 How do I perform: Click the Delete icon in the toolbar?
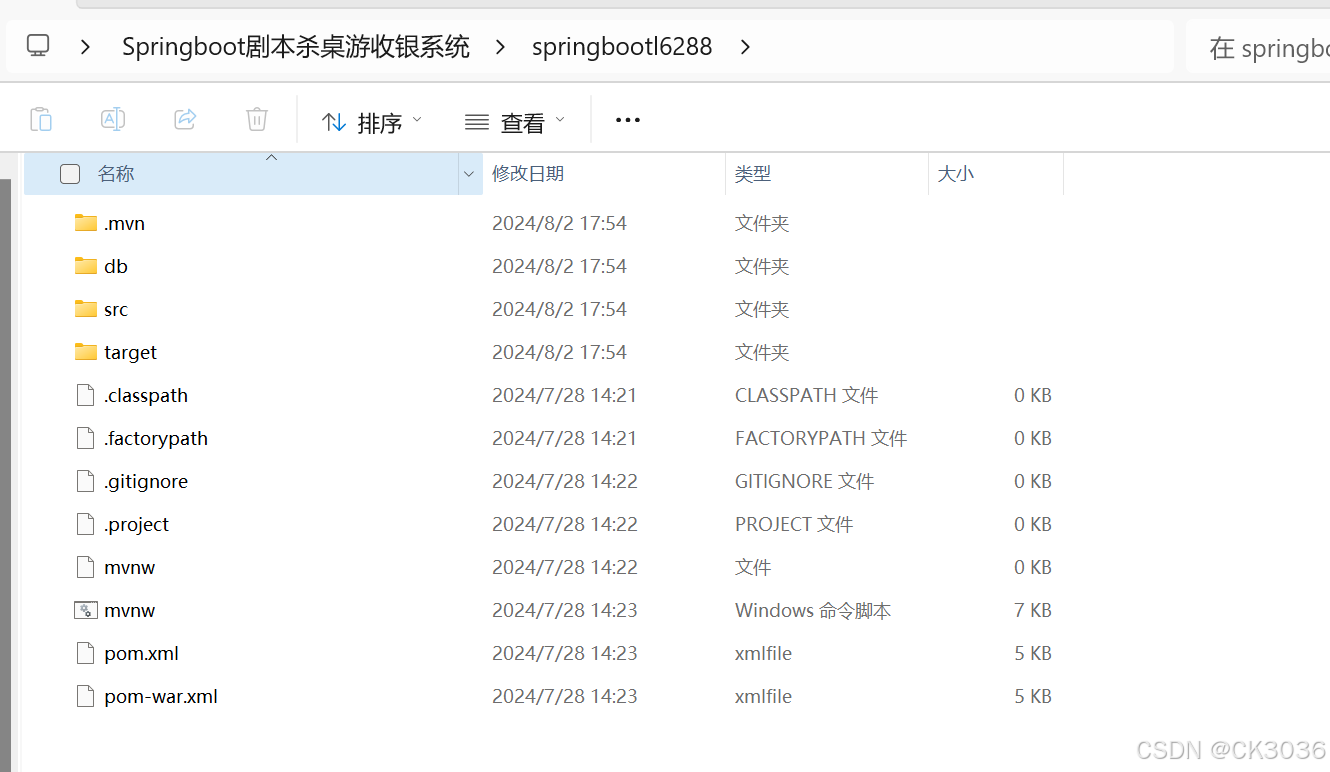(256, 119)
